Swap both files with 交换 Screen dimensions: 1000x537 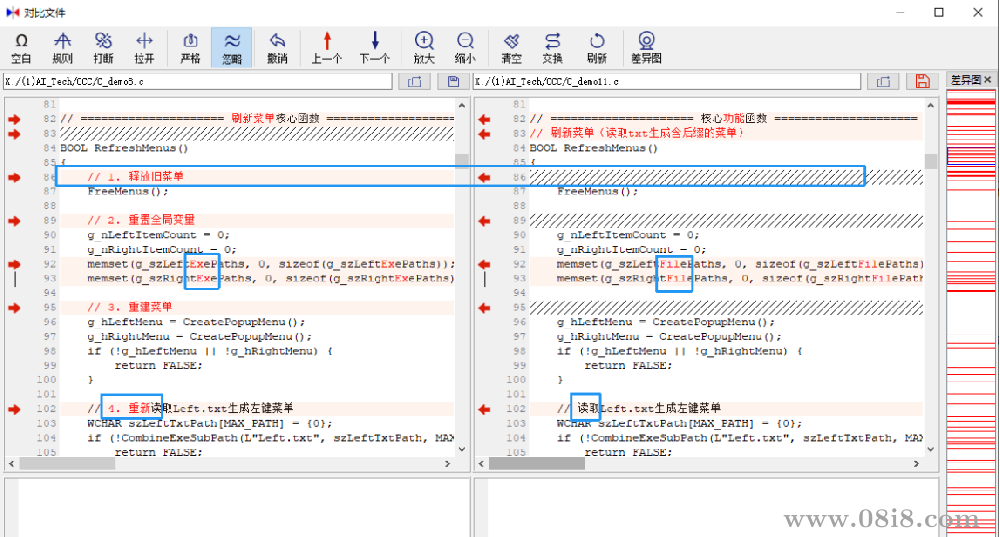(x=552, y=47)
